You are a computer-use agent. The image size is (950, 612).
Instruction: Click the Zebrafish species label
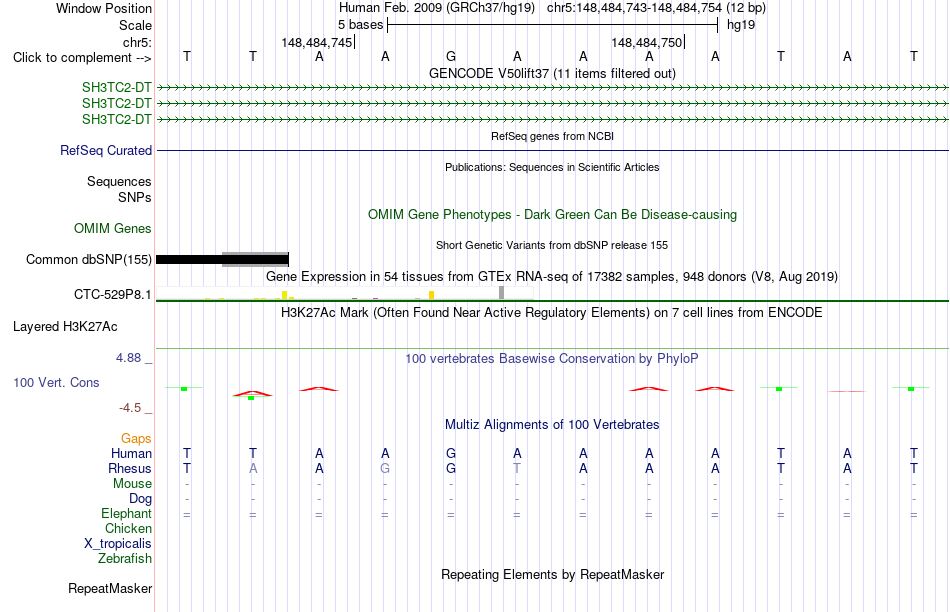tap(125, 558)
